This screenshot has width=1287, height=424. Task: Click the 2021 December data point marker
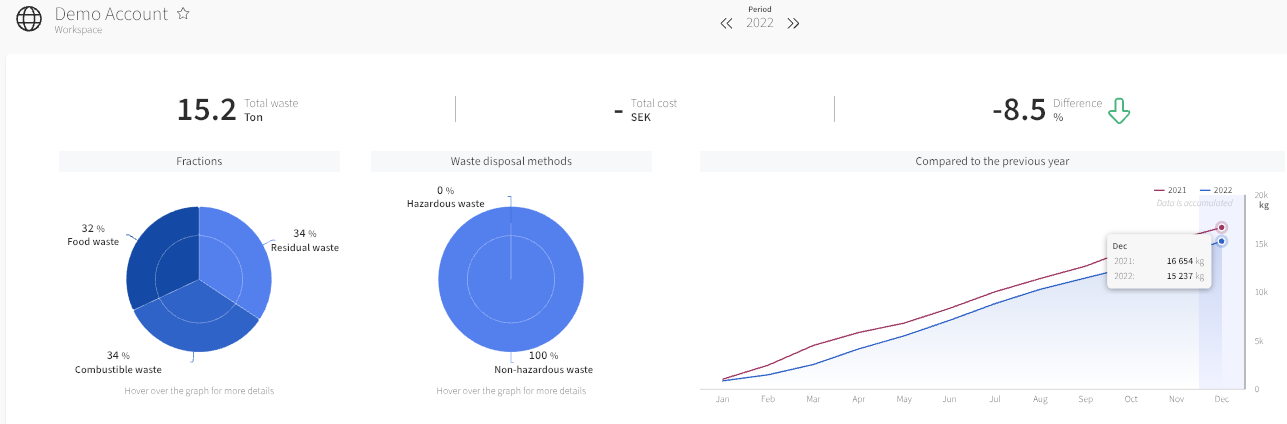coord(1221,228)
